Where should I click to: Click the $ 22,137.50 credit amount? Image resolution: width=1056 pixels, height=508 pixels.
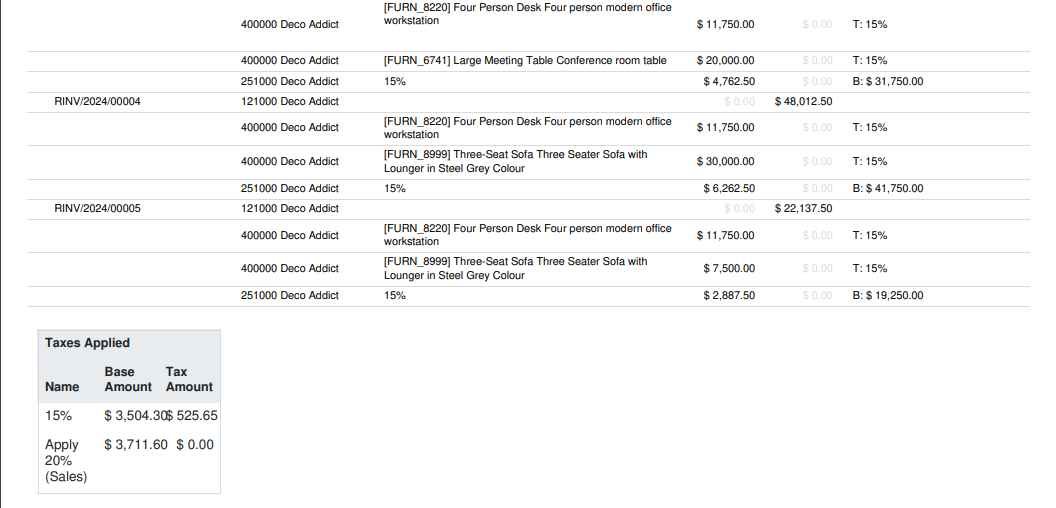click(x=803, y=209)
